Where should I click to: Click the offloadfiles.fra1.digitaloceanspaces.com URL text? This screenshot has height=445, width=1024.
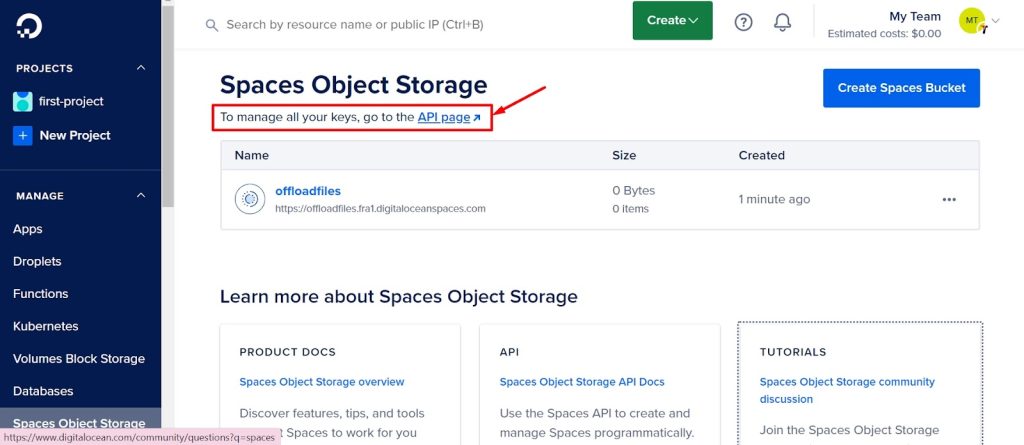[x=380, y=209]
